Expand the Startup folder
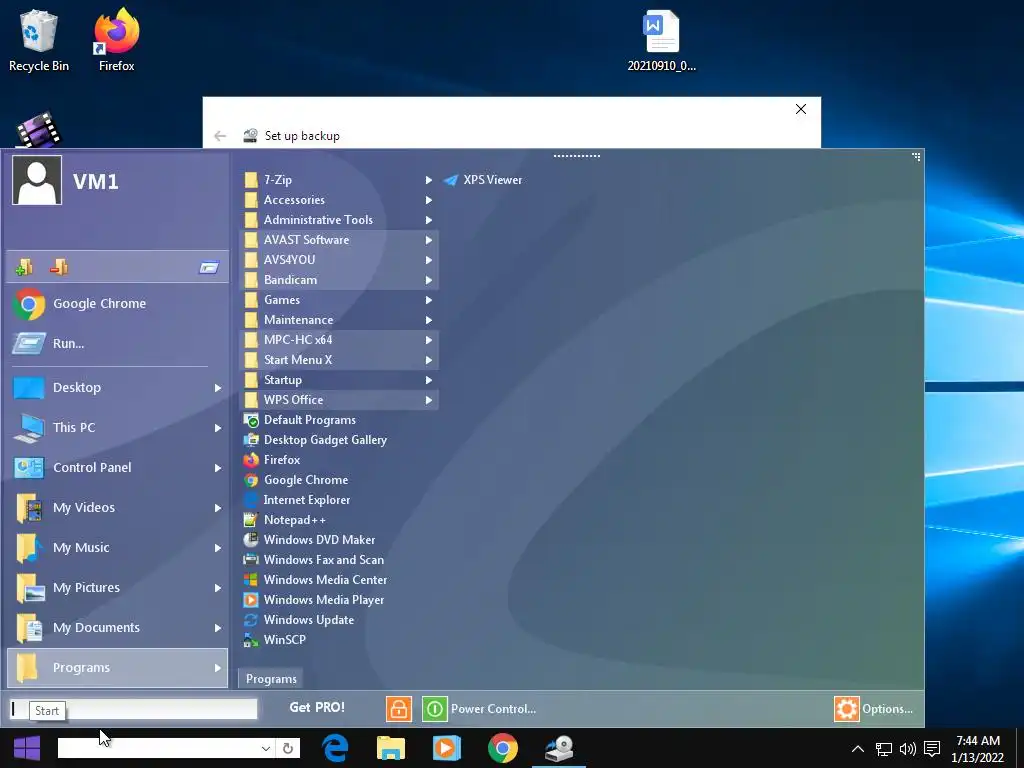 click(339, 380)
